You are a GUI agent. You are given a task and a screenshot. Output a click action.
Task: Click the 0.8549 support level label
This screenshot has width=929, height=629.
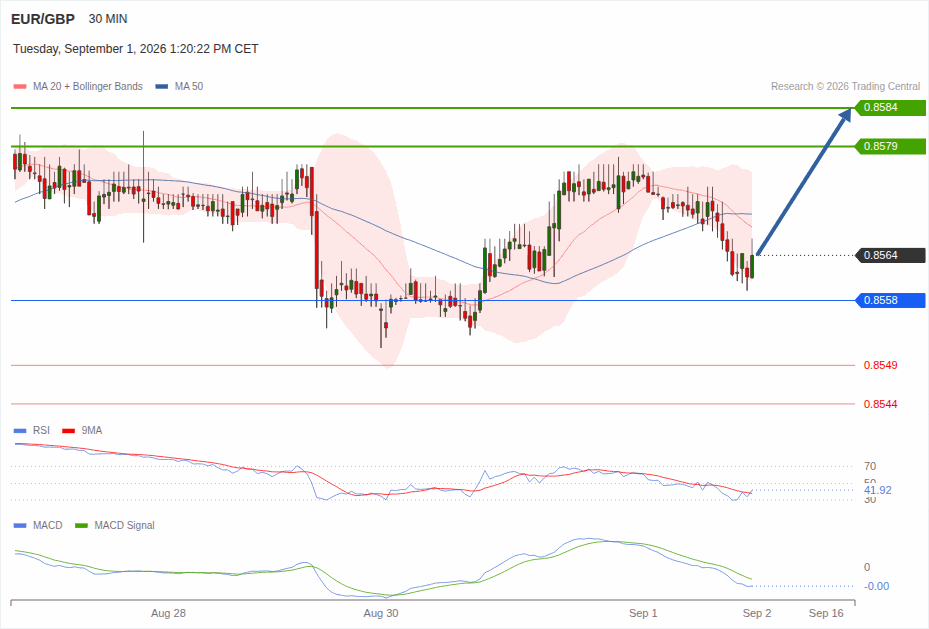pos(880,365)
